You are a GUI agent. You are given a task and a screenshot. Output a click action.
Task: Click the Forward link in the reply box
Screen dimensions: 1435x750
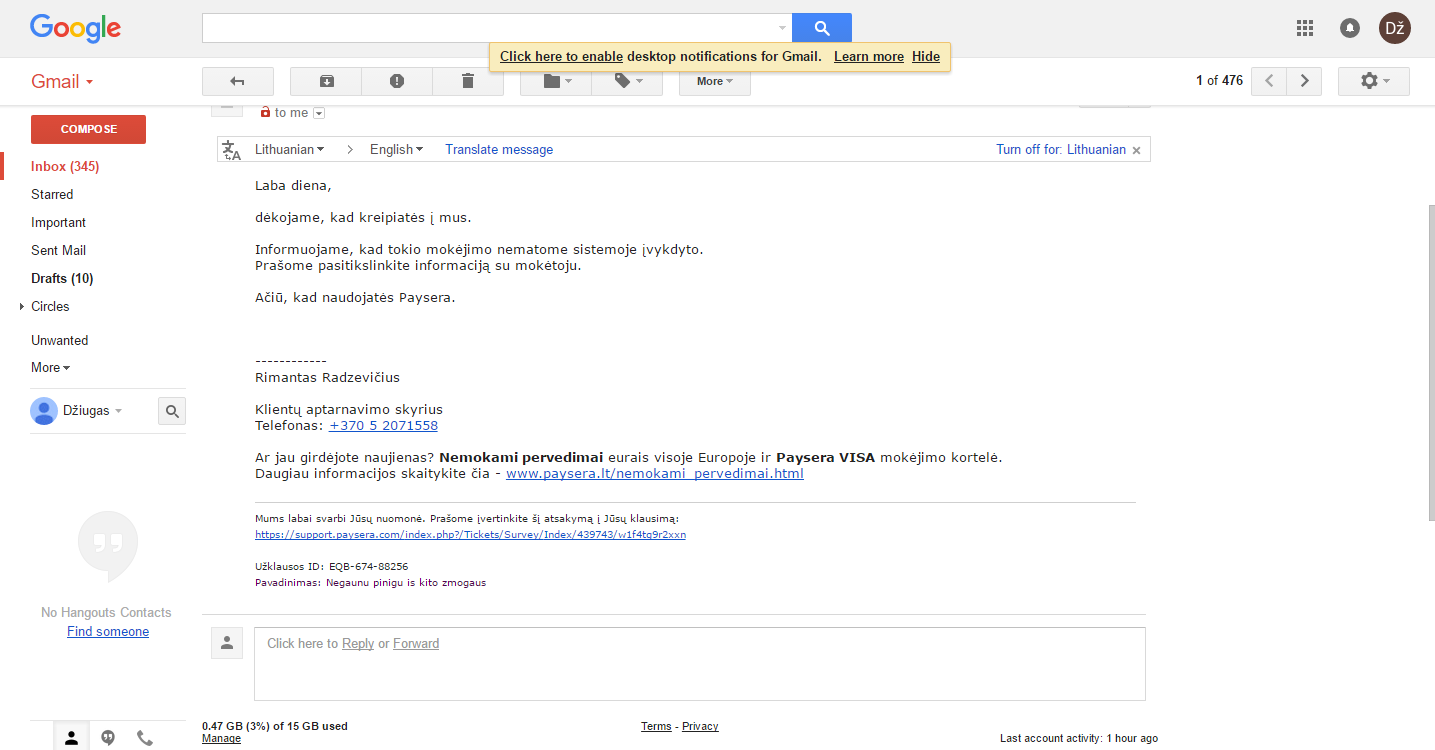pos(416,644)
